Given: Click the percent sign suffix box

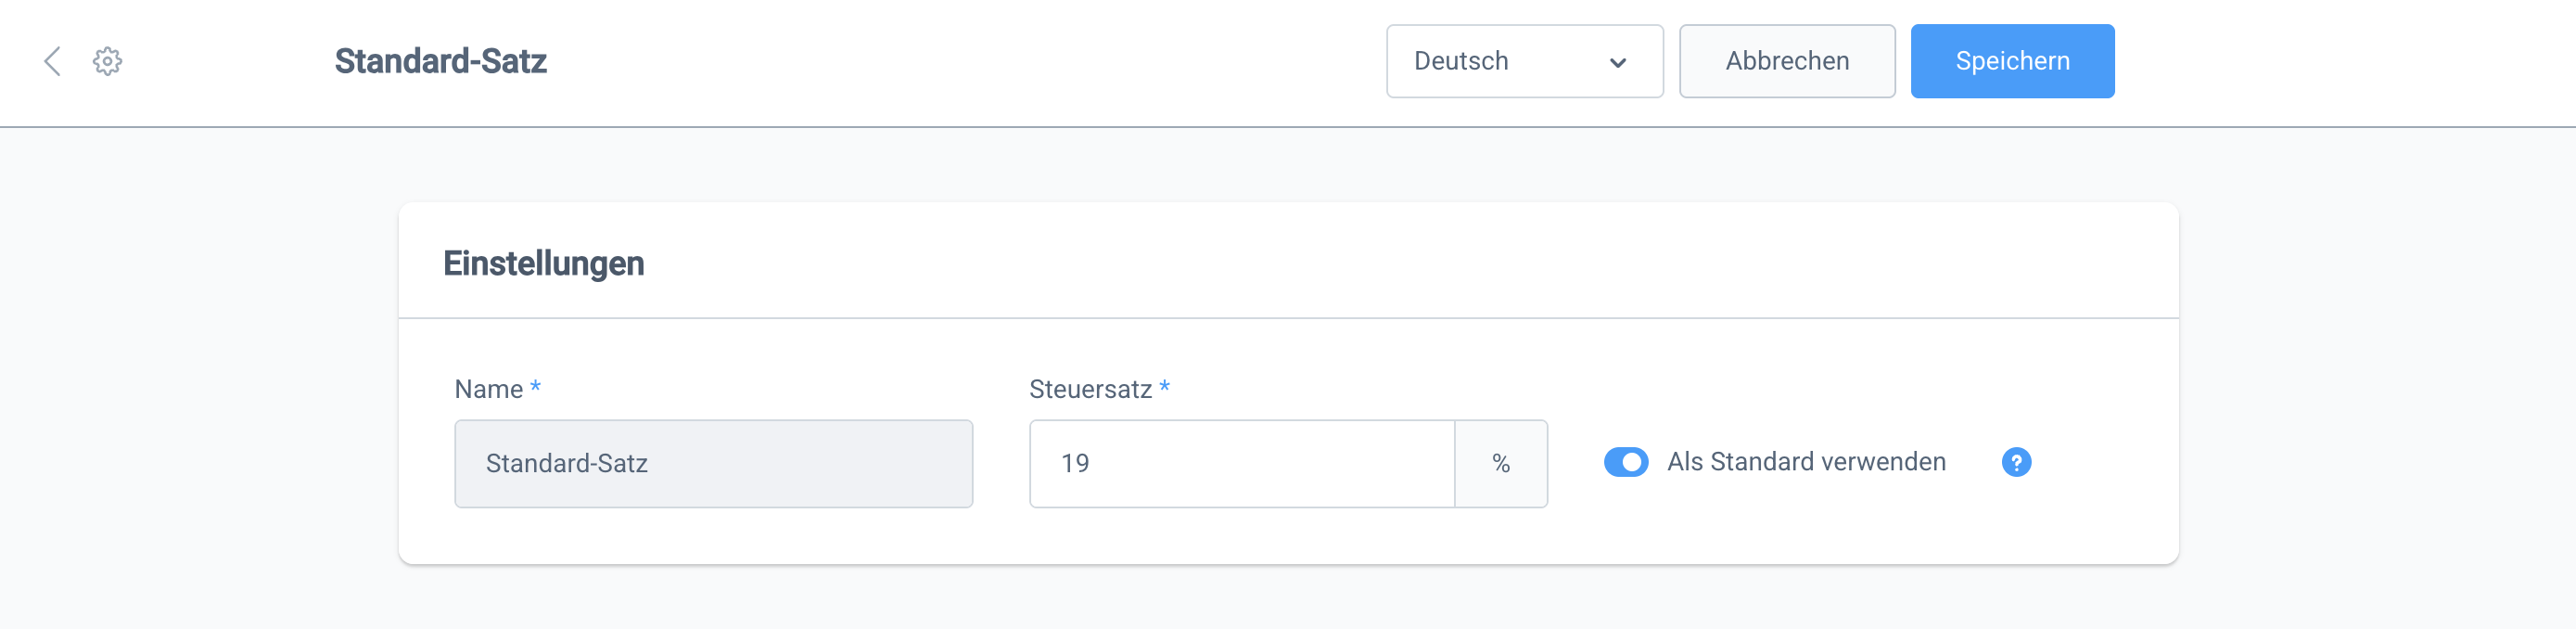Looking at the screenshot, I should 1500,463.
